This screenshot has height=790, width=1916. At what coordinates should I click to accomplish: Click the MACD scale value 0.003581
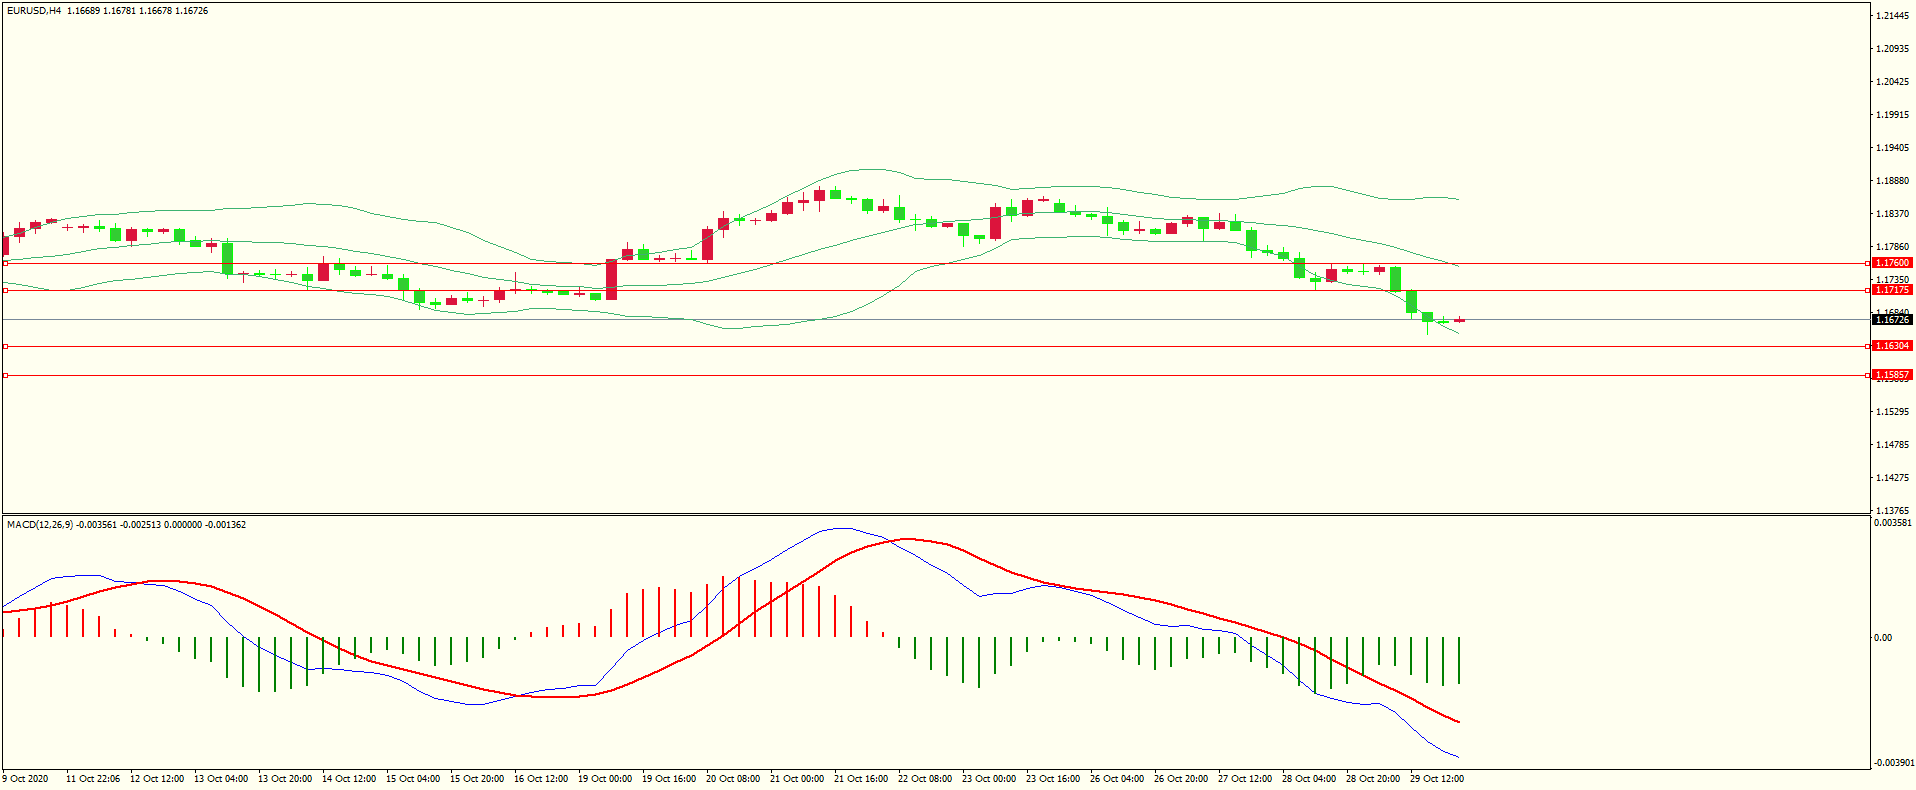click(x=1893, y=523)
